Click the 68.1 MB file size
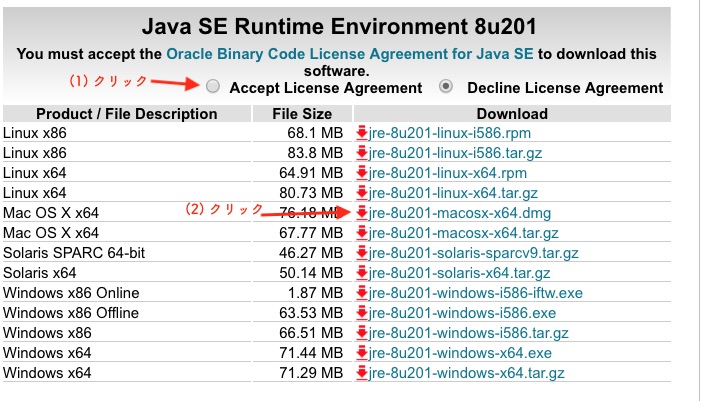 tap(315, 133)
